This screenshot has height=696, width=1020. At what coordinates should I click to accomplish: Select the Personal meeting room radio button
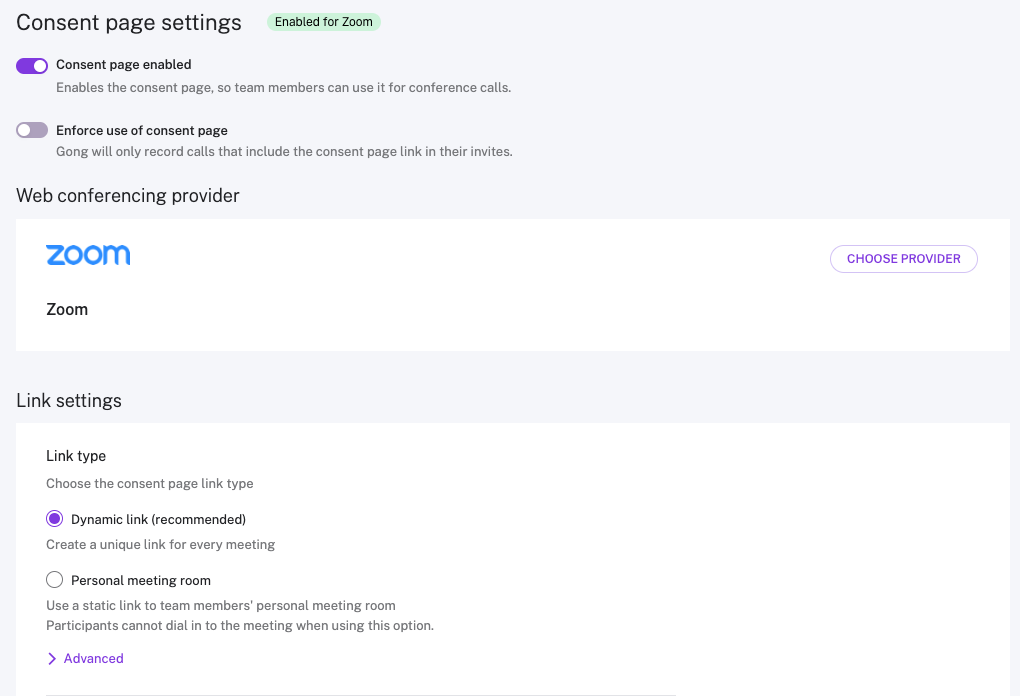[55, 580]
